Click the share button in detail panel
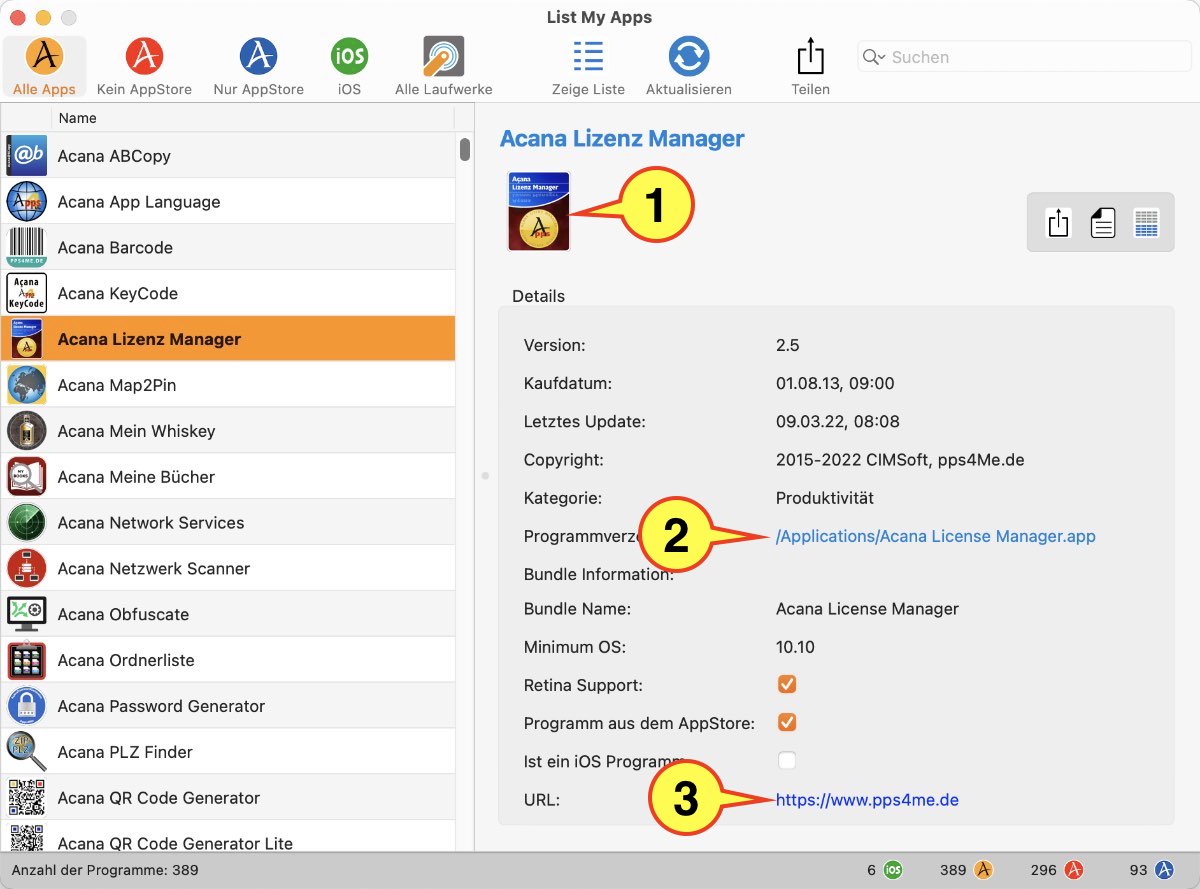Viewport: 1200px width, 889px height. pyautogui.click(x=1059, y=222)
